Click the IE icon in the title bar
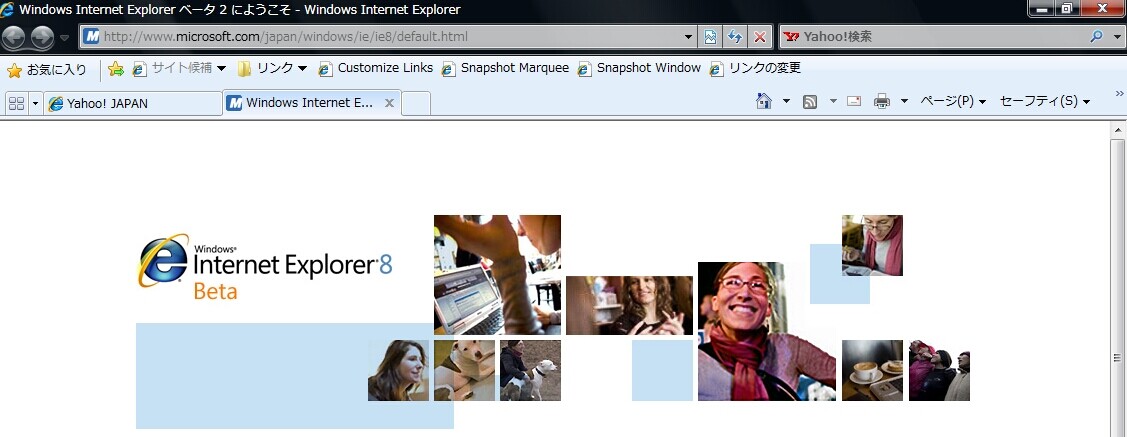Image resolution: width=1127 pixels, height=437 pixels. pos(8,10)
